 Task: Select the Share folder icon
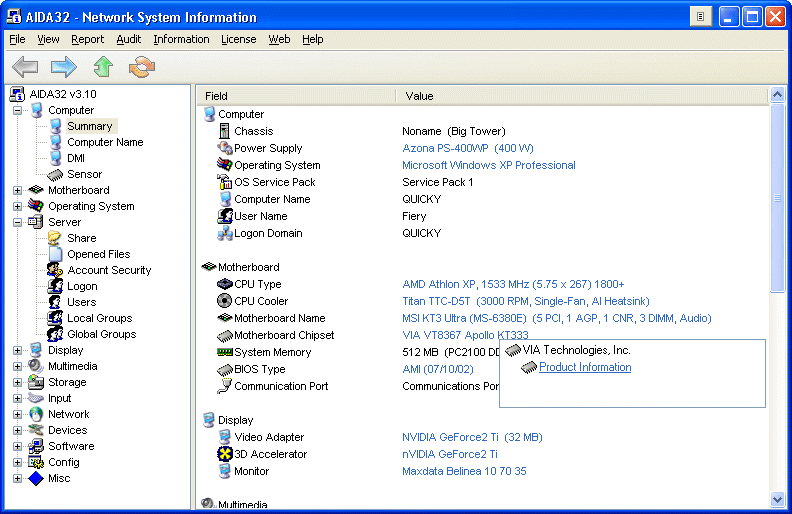(x=55, y=238)
